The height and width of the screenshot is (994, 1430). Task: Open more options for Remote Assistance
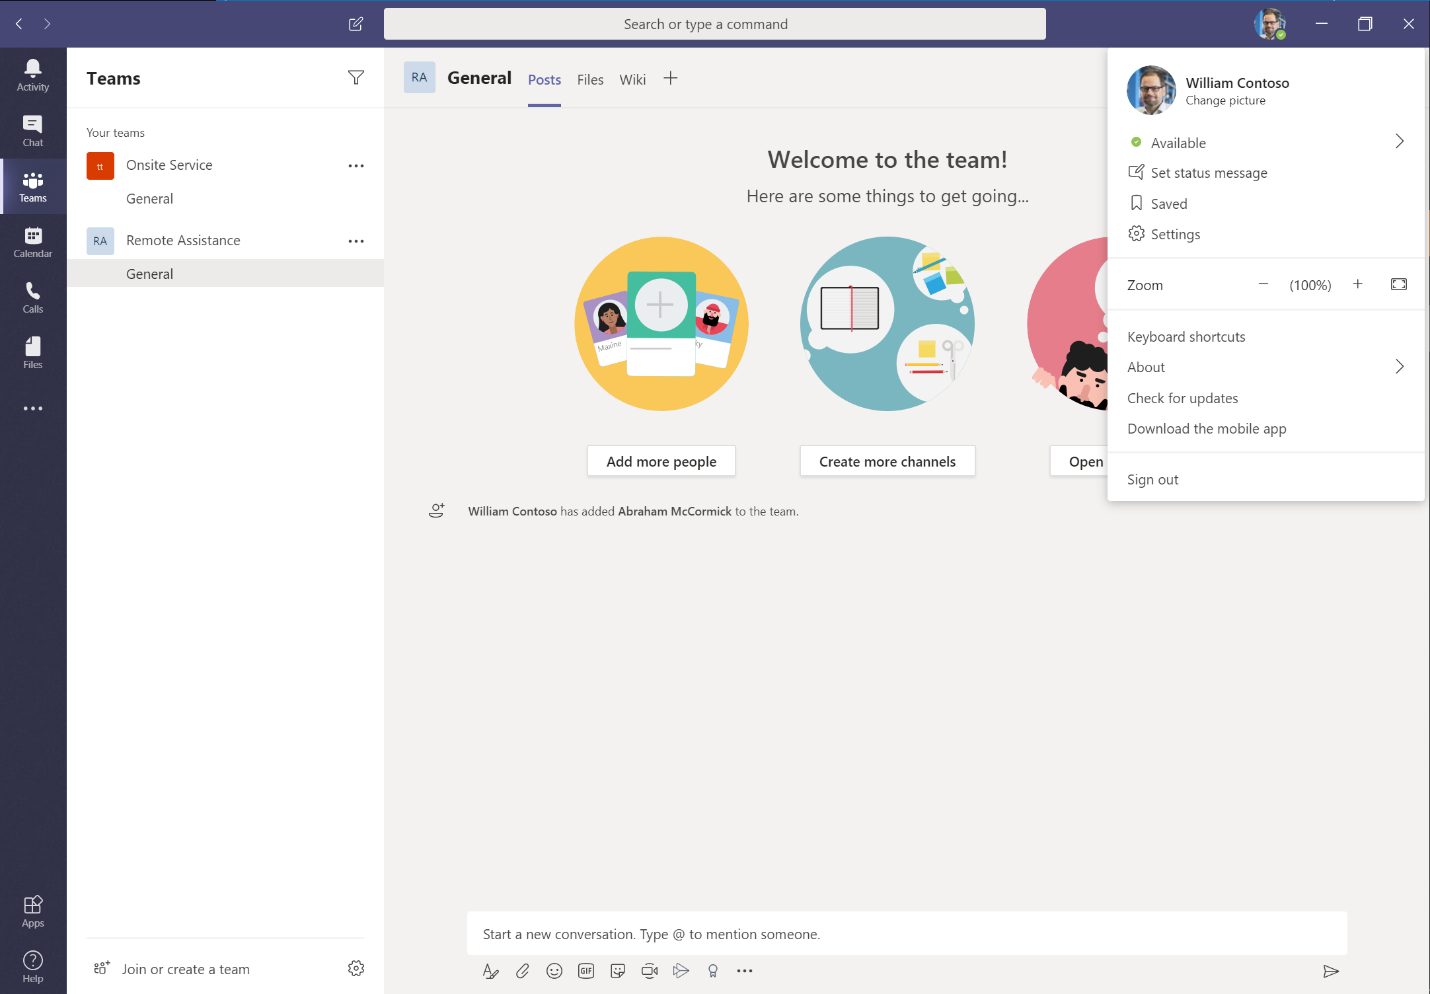pyautogui.click(x=356, y=241)
